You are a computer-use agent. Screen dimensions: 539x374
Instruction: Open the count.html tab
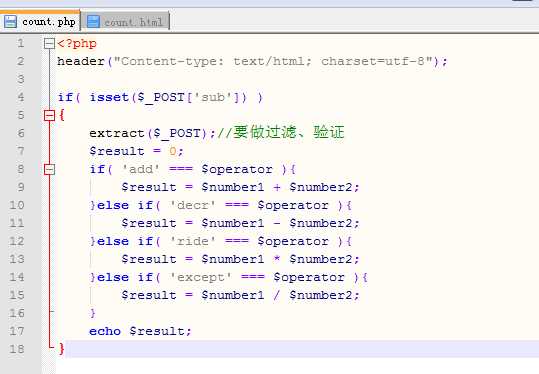[125, 22]
